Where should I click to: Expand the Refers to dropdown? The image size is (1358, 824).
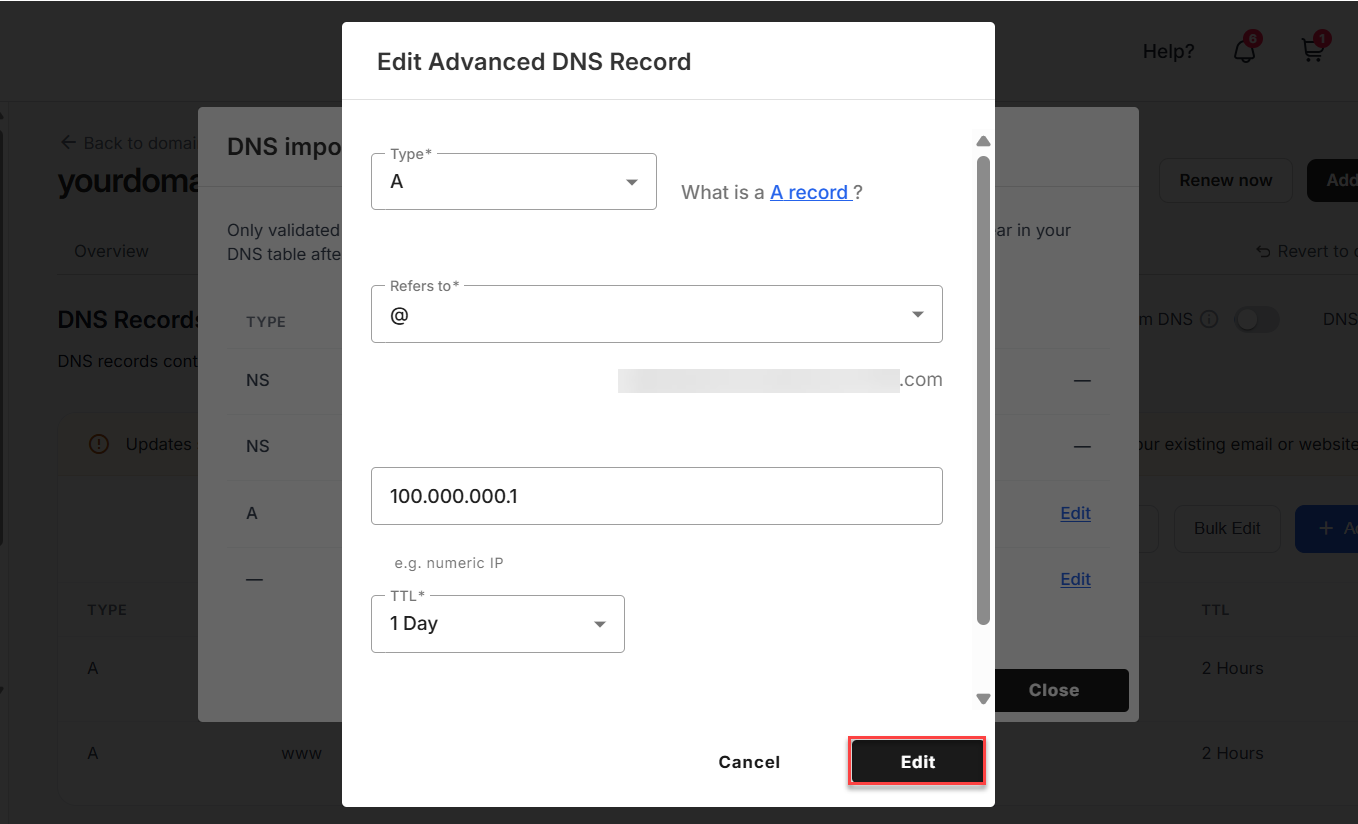coord(656,314)
